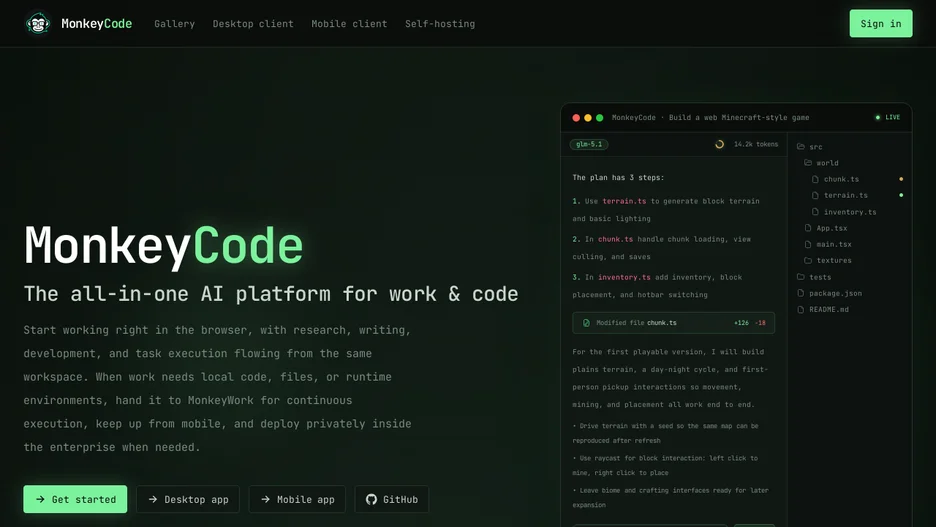936x527 pixels.
Task: Click the Get started button
Action: 75,499
